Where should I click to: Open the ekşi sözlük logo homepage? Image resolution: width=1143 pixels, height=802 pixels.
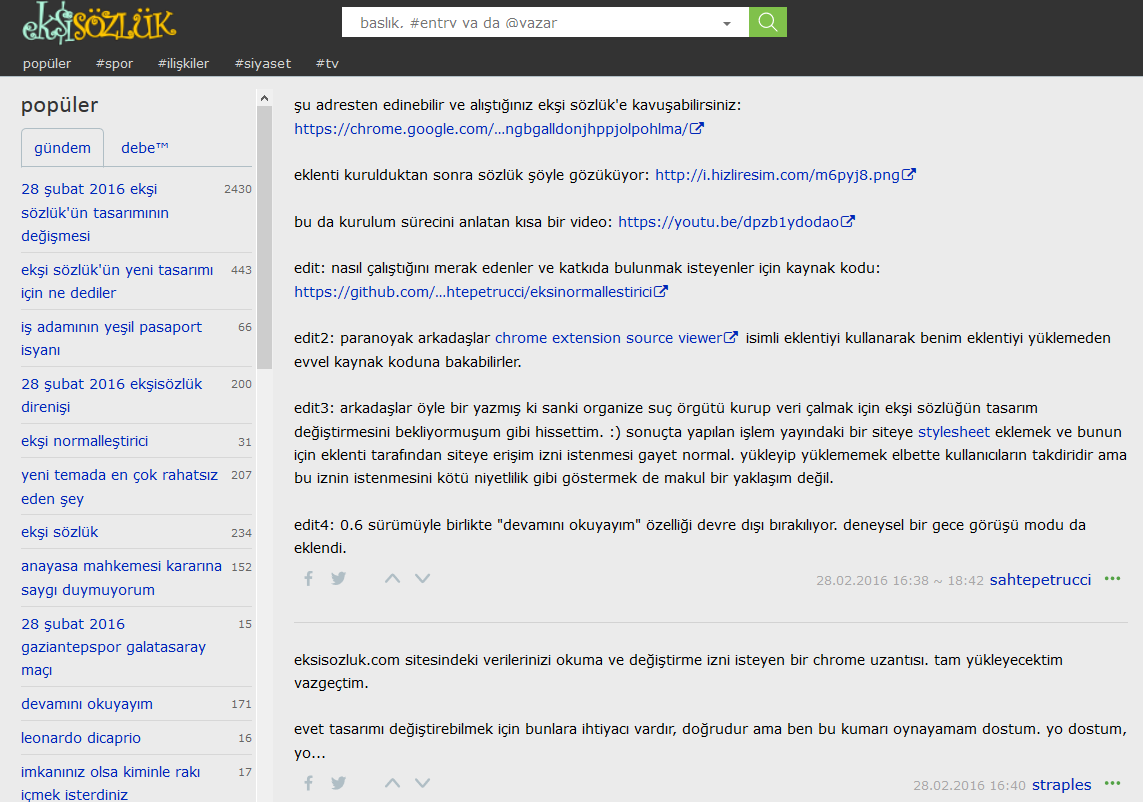[x=98, y=24]
